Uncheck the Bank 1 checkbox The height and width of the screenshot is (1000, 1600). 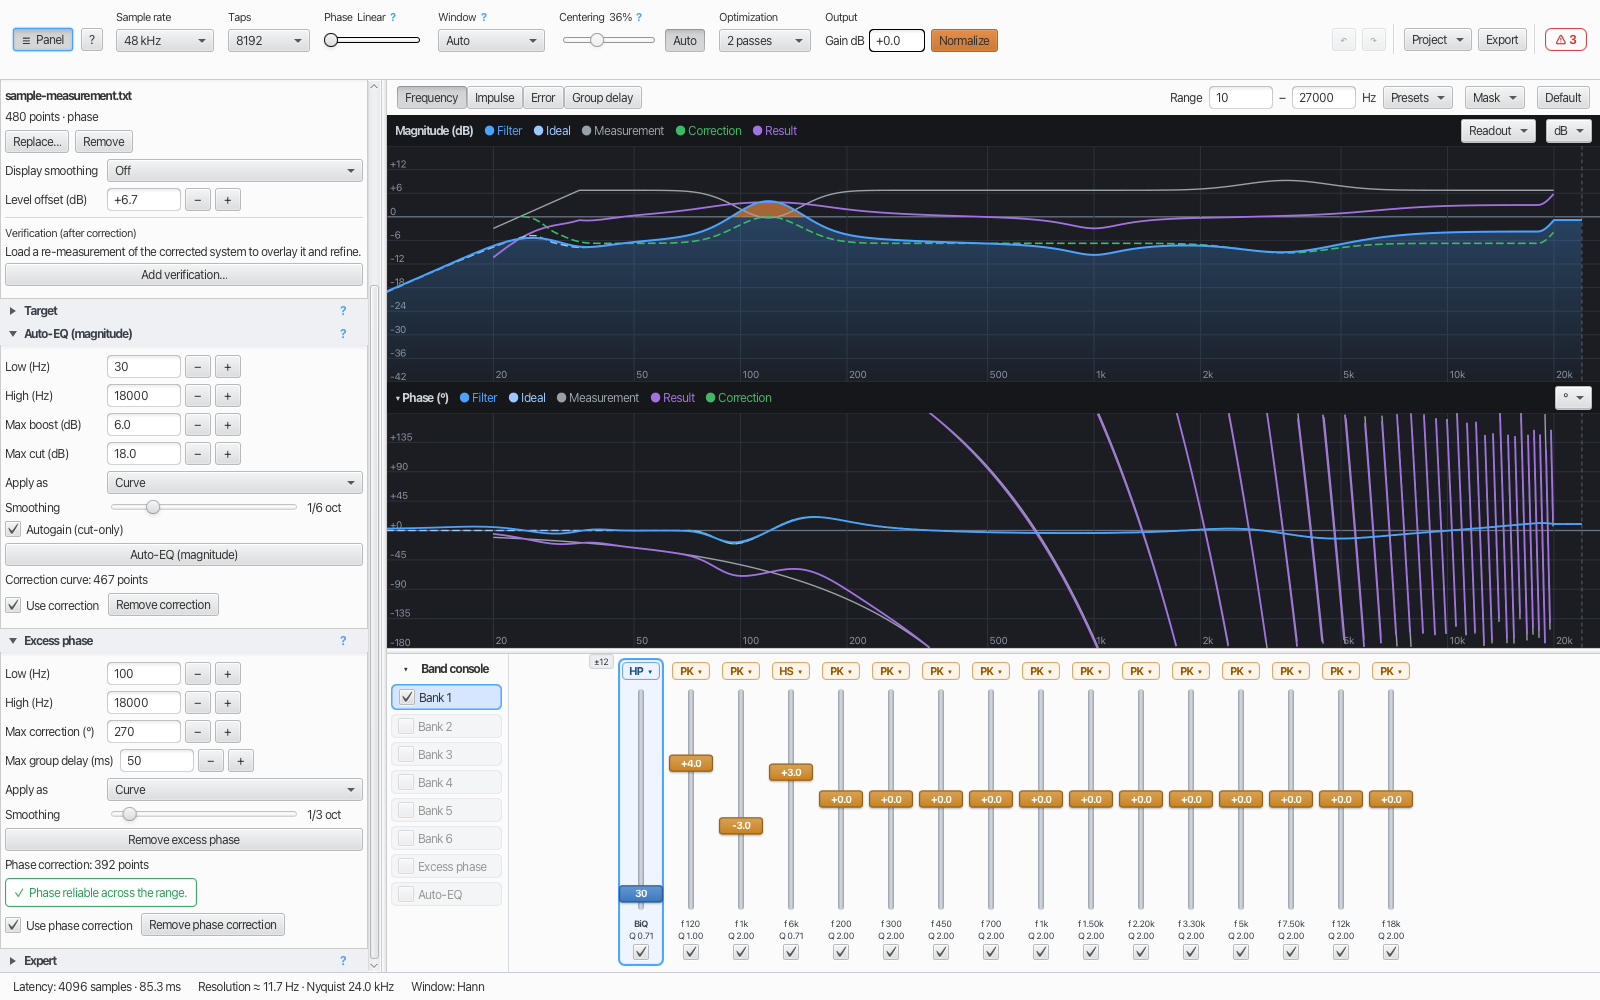(x=407, y=697)
